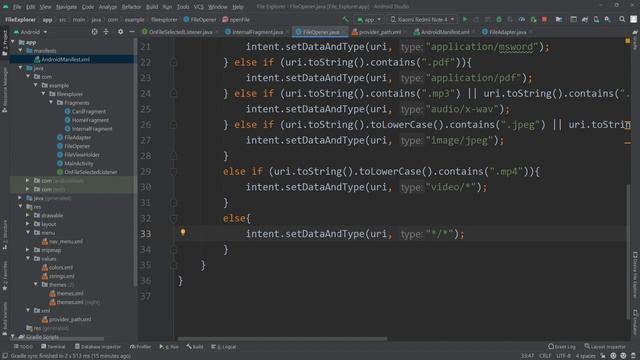Click the user avatar icon top right
640x360 pixels.
(x=633, y=19)
